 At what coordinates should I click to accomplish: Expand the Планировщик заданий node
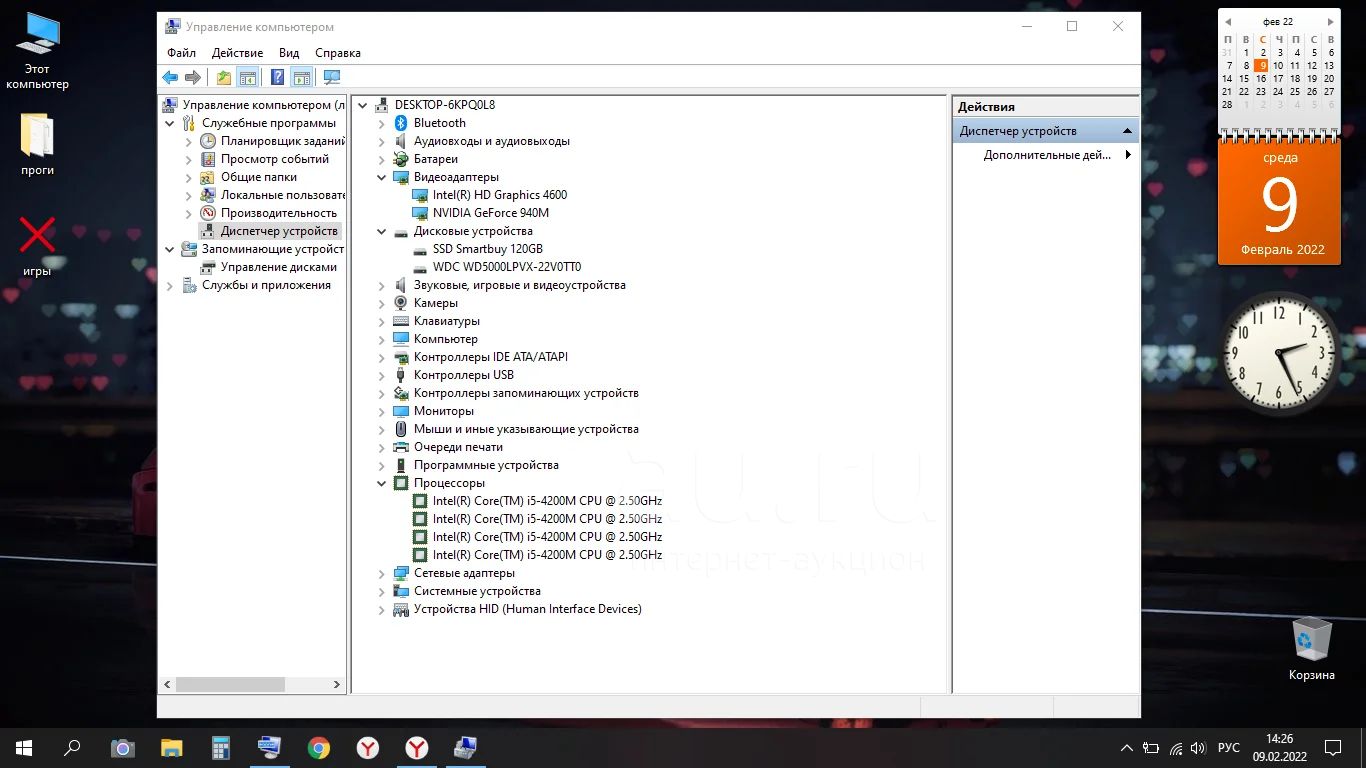[189, 141]
